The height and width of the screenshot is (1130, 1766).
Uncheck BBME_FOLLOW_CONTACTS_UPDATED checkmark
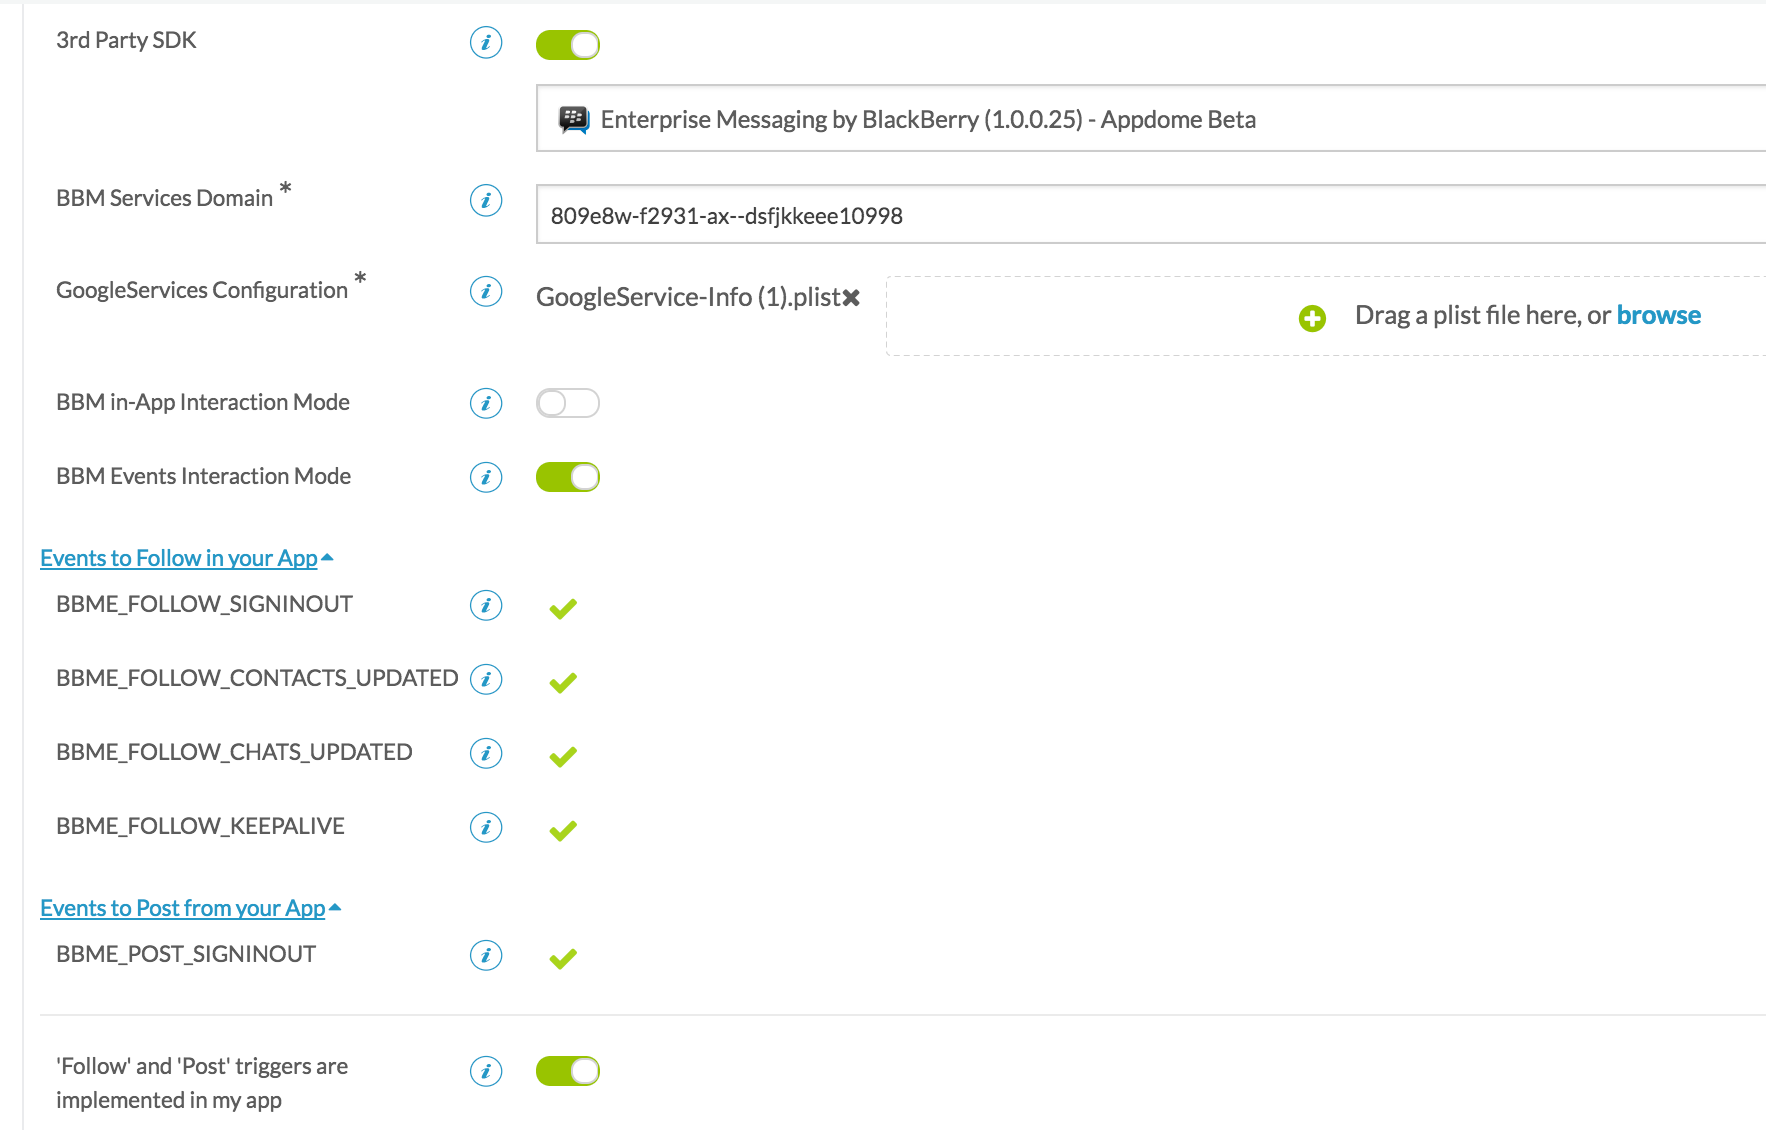pyautogui.click(x=563, y=682)
